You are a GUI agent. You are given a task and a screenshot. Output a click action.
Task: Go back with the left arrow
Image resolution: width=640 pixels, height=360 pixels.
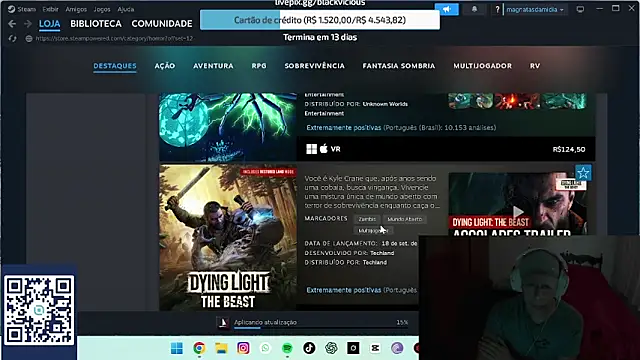coord(12,24)
